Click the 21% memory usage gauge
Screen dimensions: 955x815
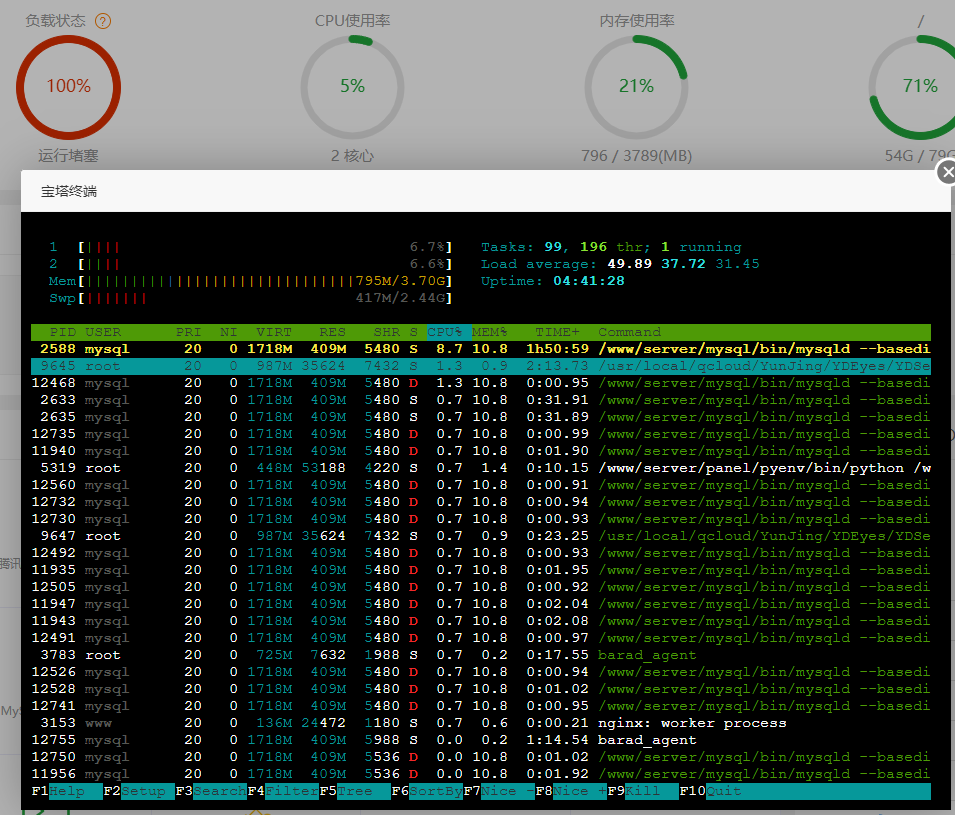point(636,86)
